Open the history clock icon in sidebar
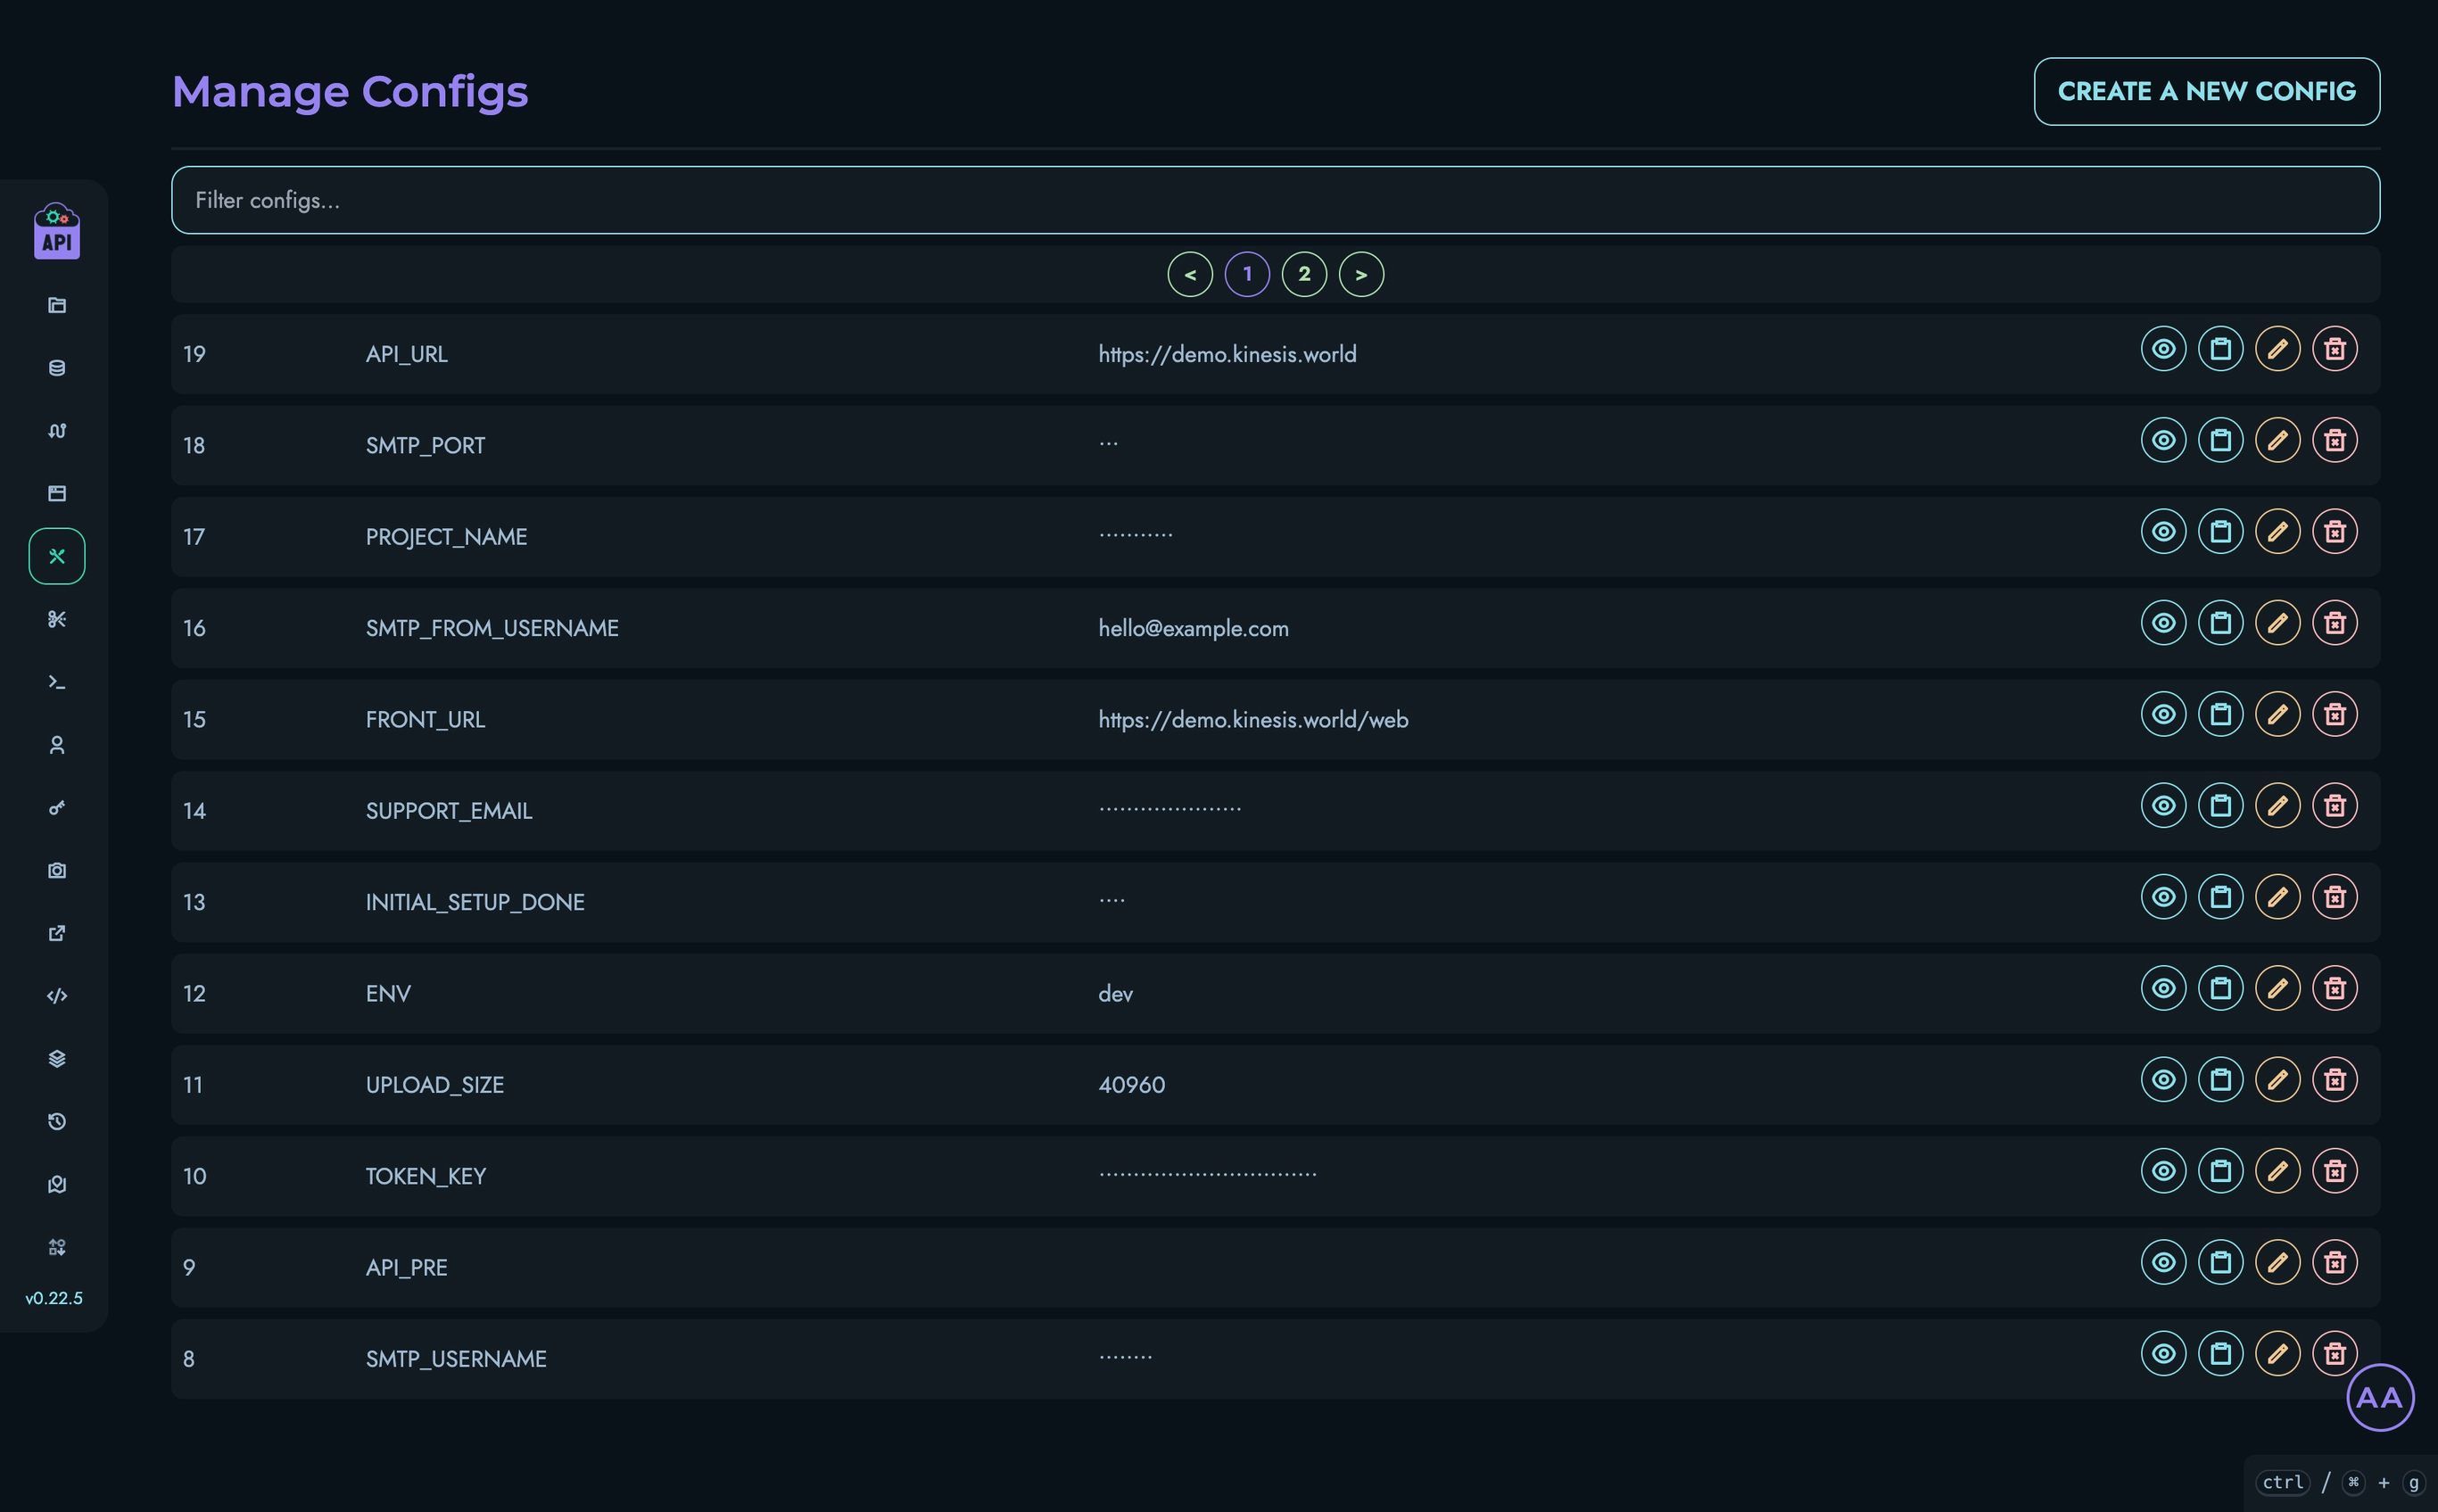Screen dimensions: 2438x1512 tap(57, 1121)
